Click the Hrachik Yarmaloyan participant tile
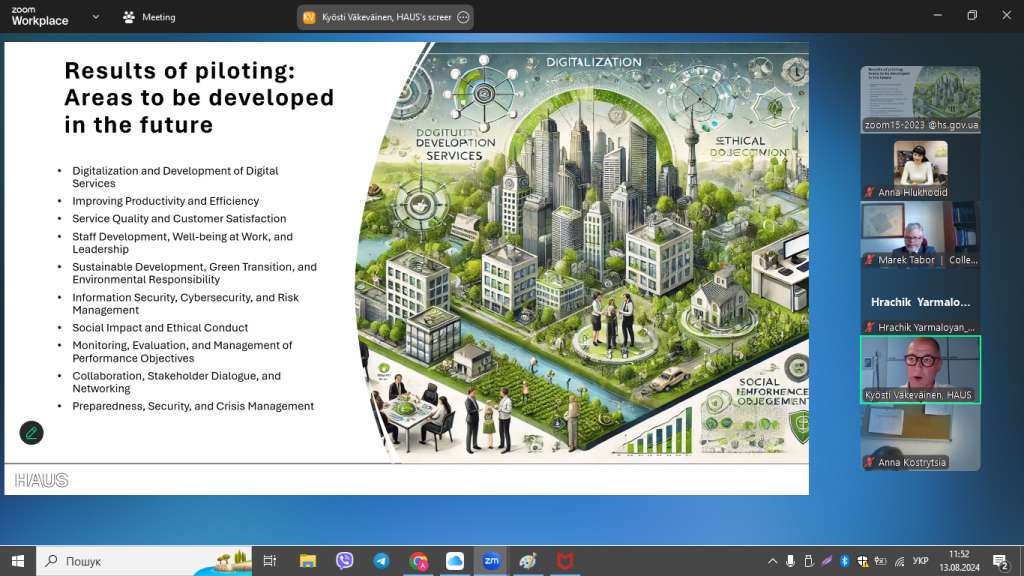The width and height of the screenshot is (1024, 576). 920,302
